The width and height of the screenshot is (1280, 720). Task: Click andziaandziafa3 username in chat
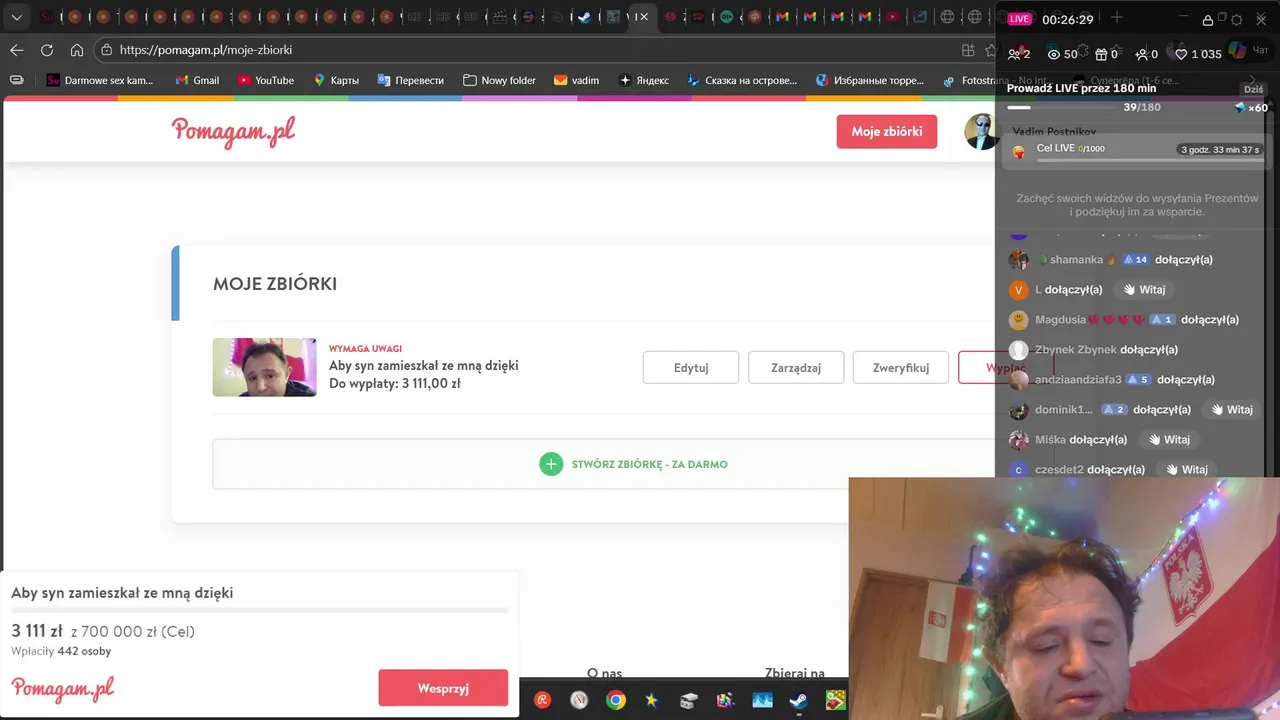click(1078, 380)
